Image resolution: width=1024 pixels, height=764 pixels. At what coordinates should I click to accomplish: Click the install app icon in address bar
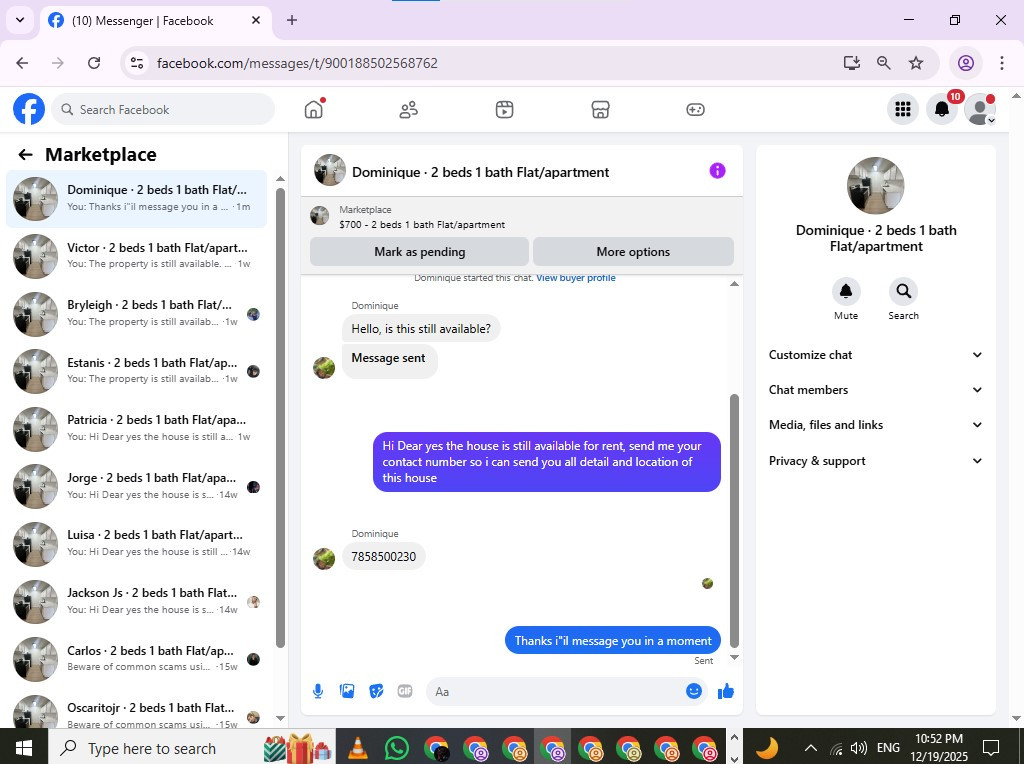pos(852,63)
